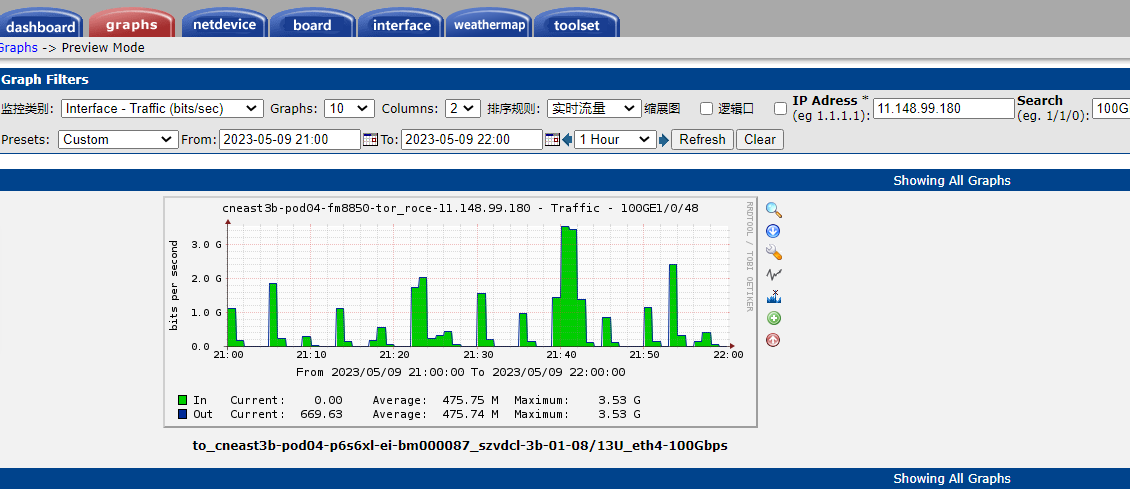The height and width of the screenshot is (489, 1130).
Task: Open the Presets Custom dropdown
Action: (118, 140)
